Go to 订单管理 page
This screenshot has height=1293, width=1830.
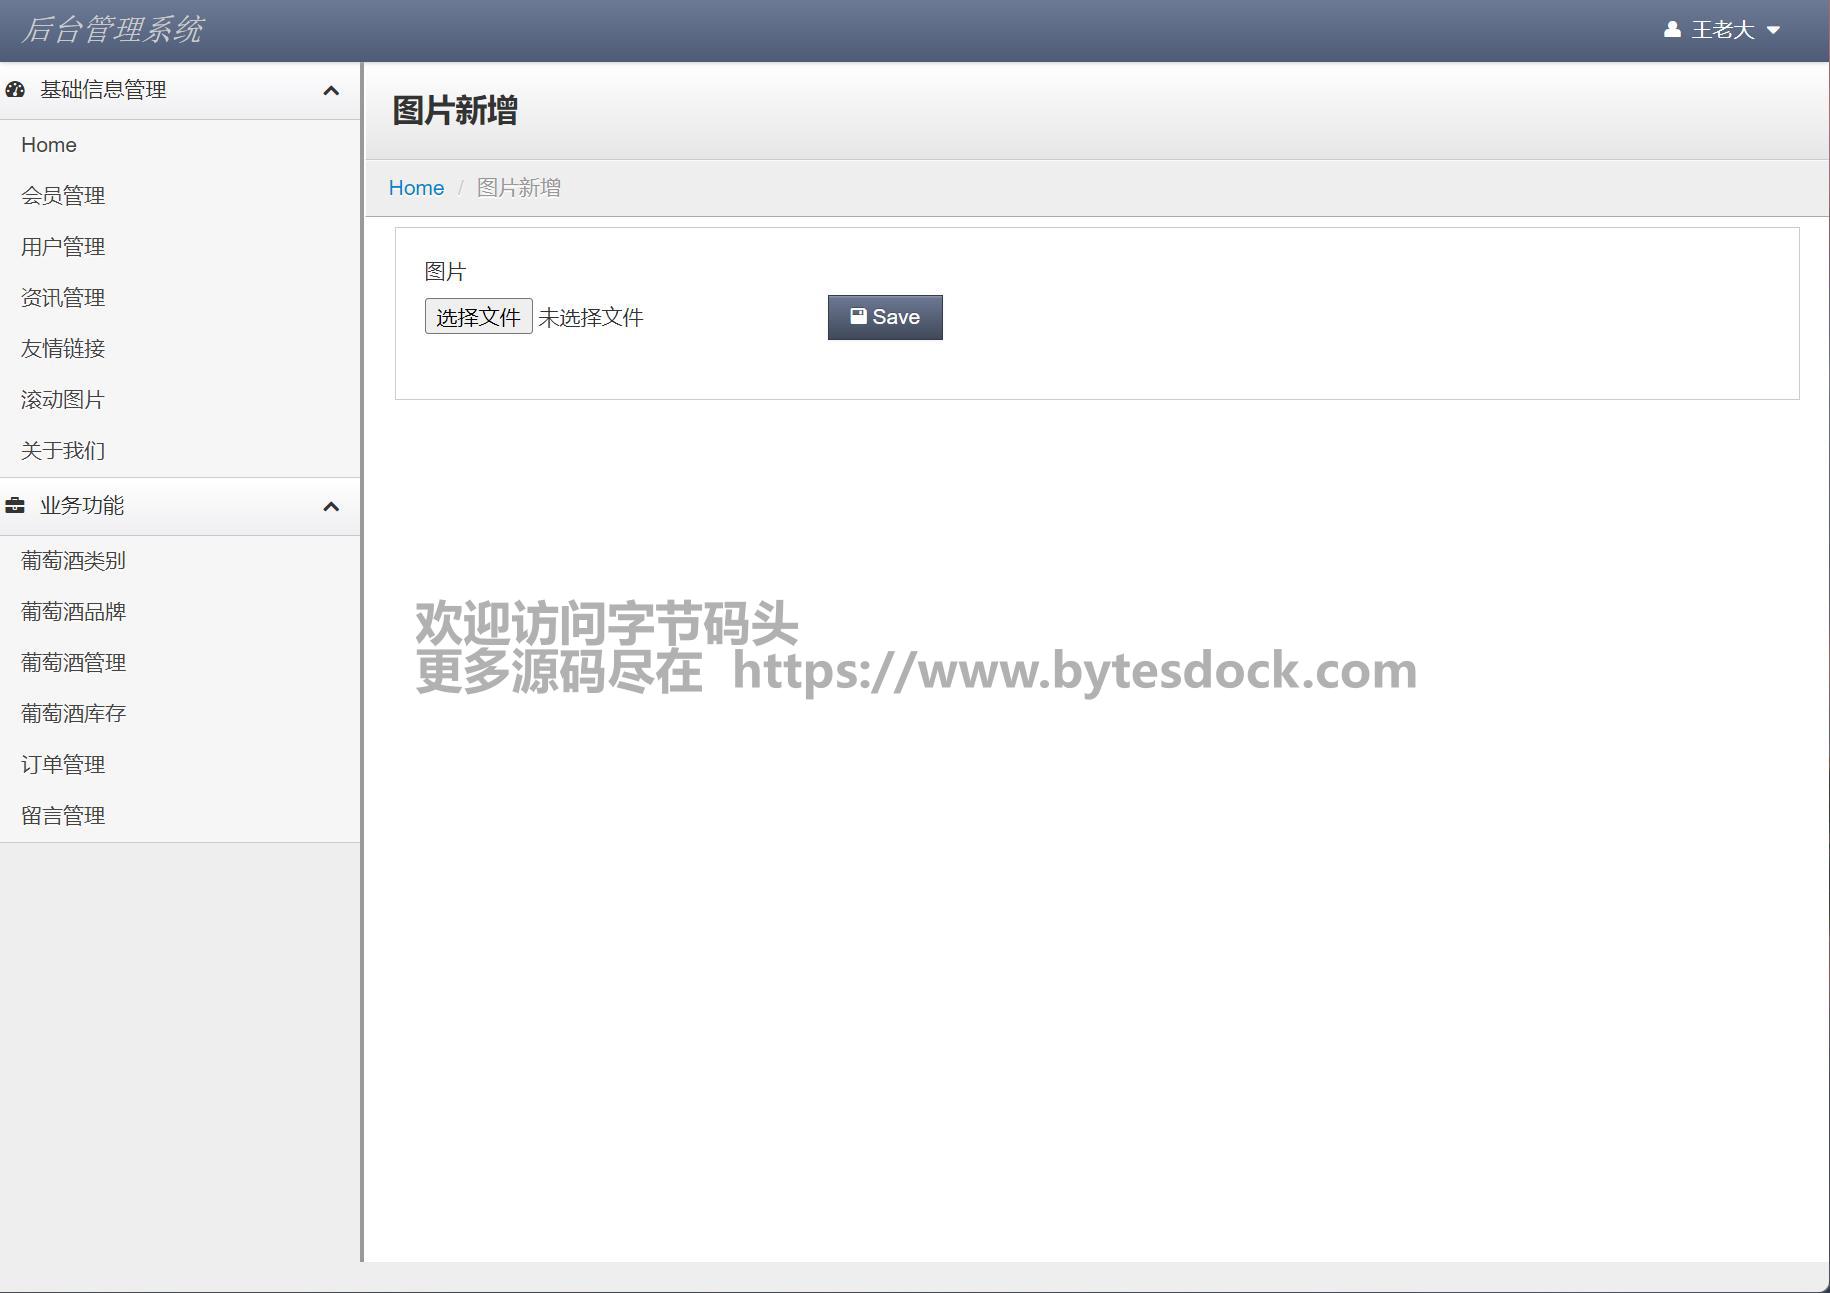63,765
